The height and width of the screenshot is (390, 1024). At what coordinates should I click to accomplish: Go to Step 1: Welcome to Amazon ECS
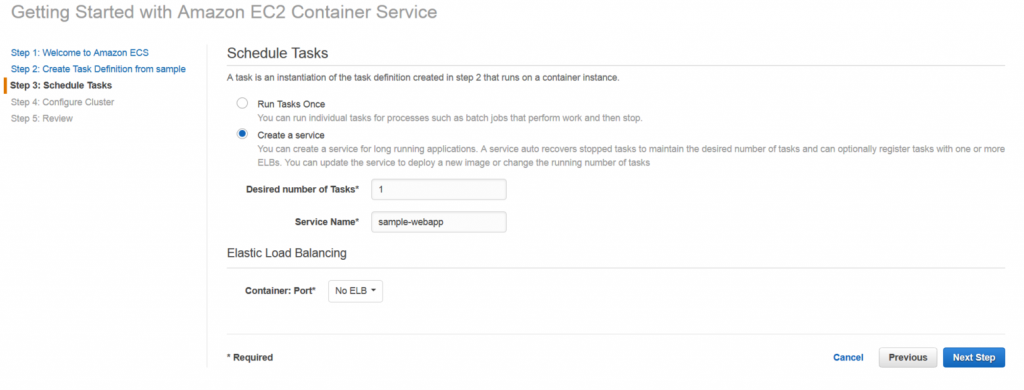[x=74, y=52]
